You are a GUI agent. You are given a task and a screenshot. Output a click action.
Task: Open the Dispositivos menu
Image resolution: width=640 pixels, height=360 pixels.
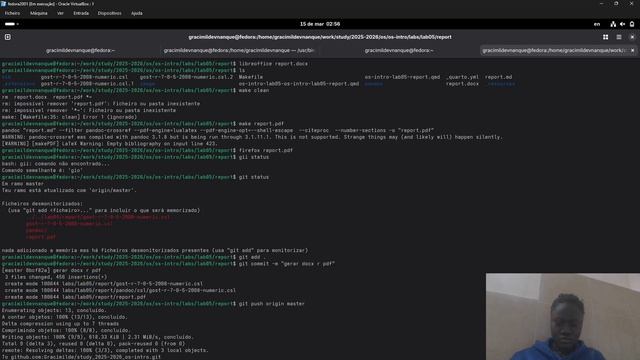click(x=109, y=13)
